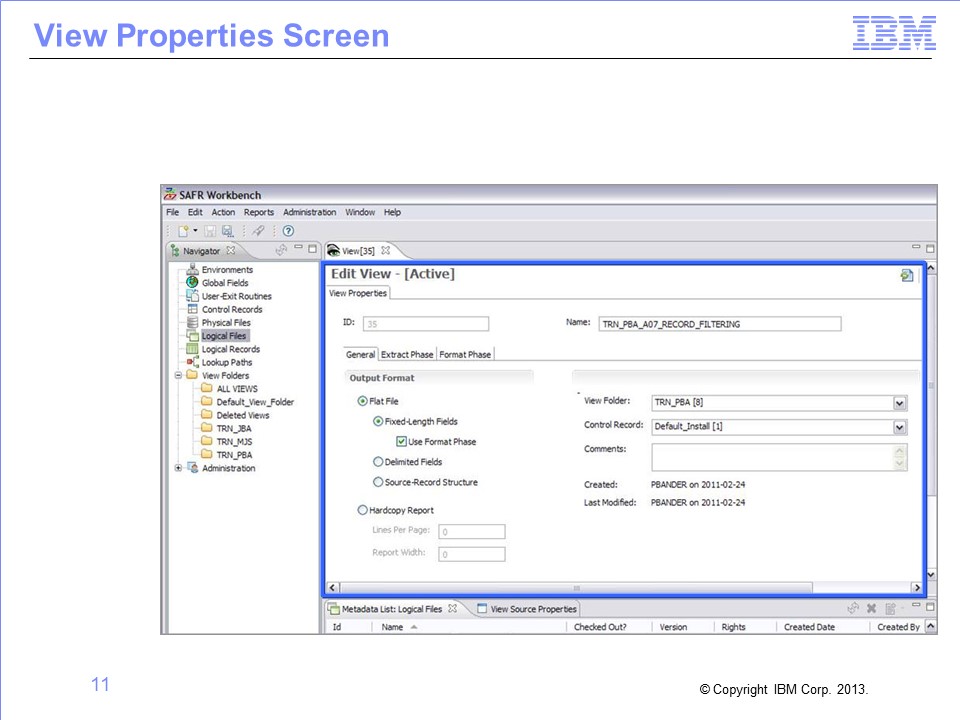The height and width of the screenshot is (720, 960).
Task: Select Physical Files in Navigator
Action: pyautogui.click(x=226, y=323)
